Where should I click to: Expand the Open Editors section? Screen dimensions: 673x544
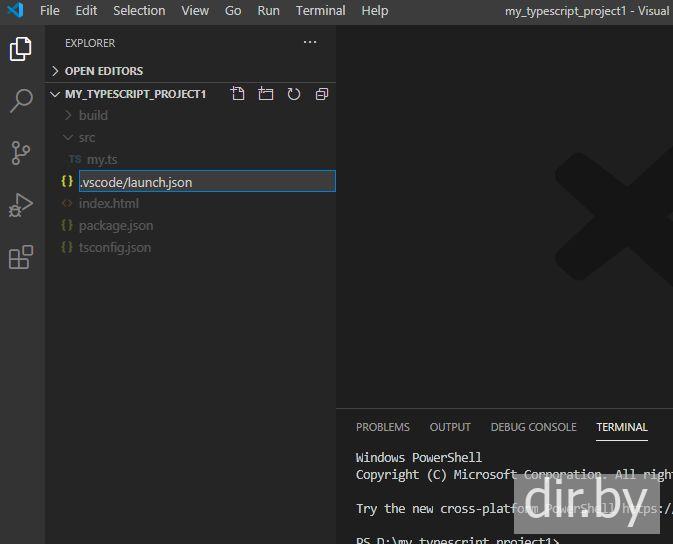point(103,71)
